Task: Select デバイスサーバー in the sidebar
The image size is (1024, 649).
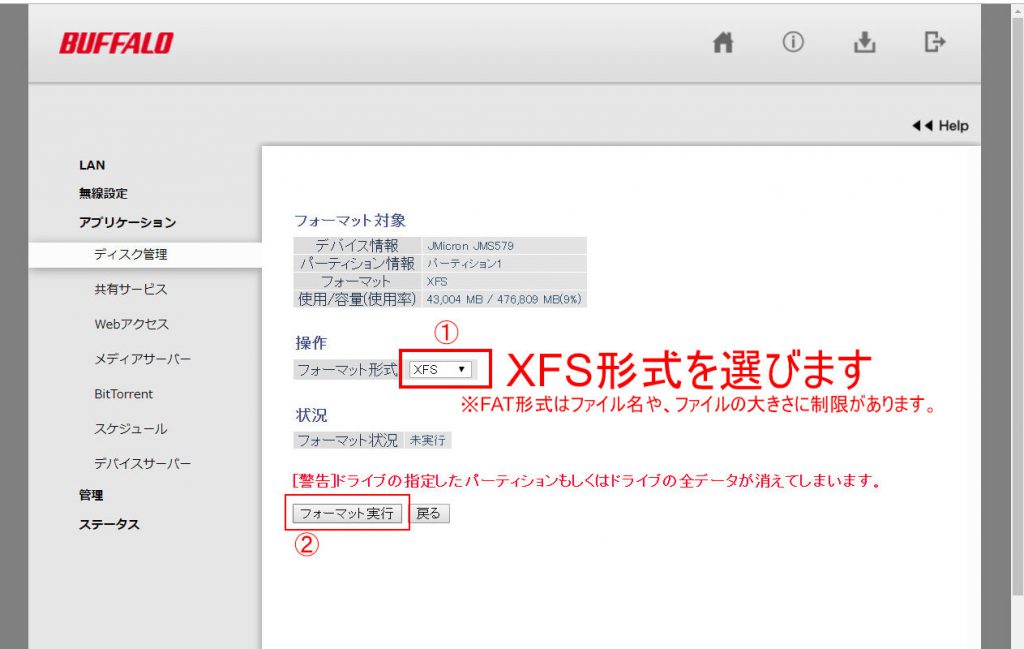Action: pyautogui.click(x=142, y=464)
